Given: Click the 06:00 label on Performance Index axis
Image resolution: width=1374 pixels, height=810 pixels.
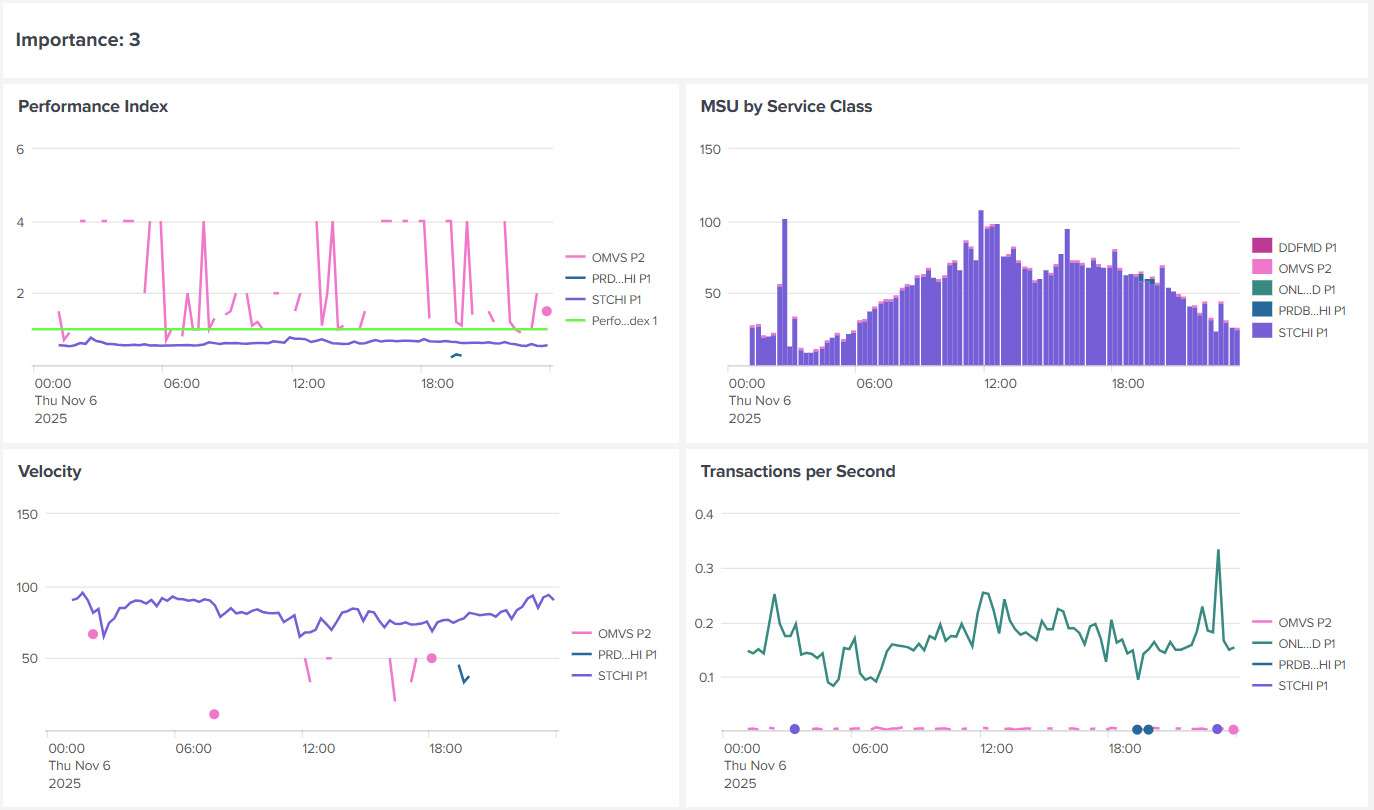Looking at the screenshot, I should (x=181, y=383).
